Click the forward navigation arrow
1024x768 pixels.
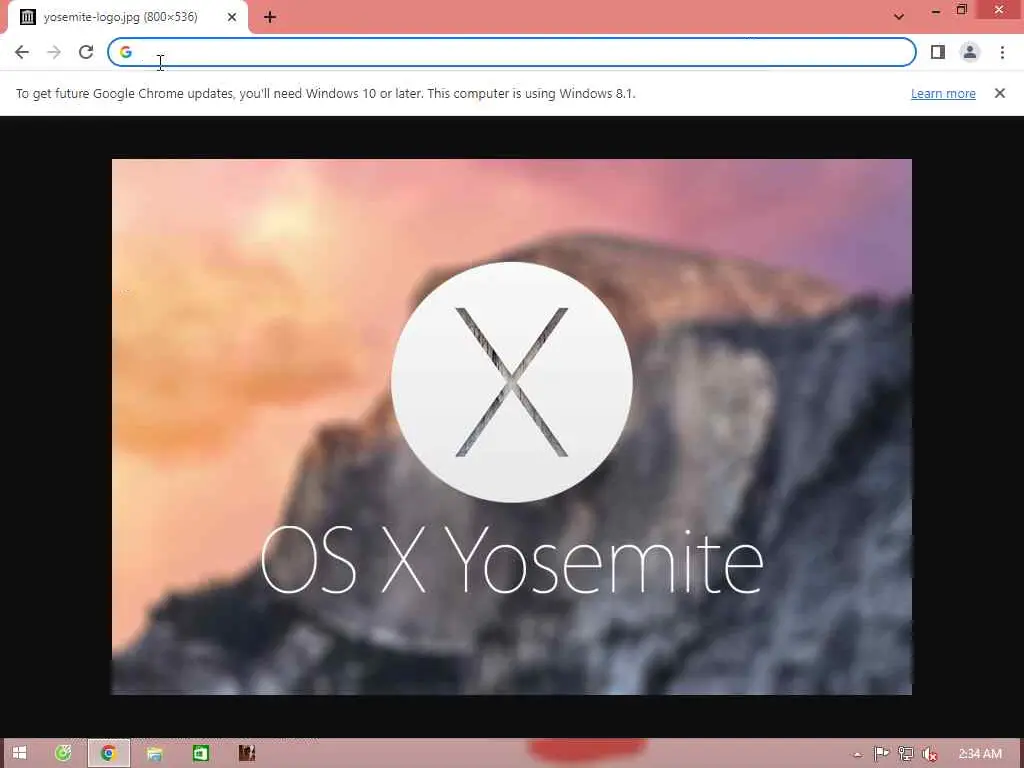coord(54,52)
